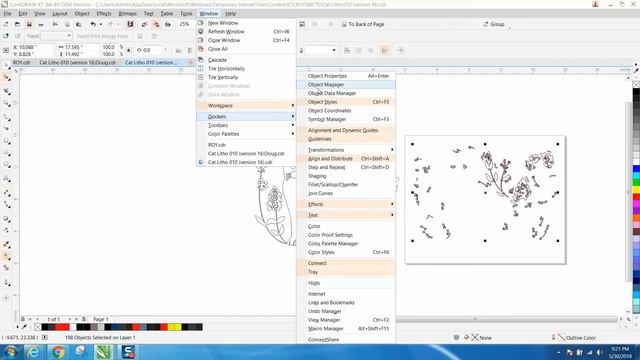The width and height of the screenshot is (640, 360).
Task: Select the Crop tool in toolbox
Action: [7, 91]
